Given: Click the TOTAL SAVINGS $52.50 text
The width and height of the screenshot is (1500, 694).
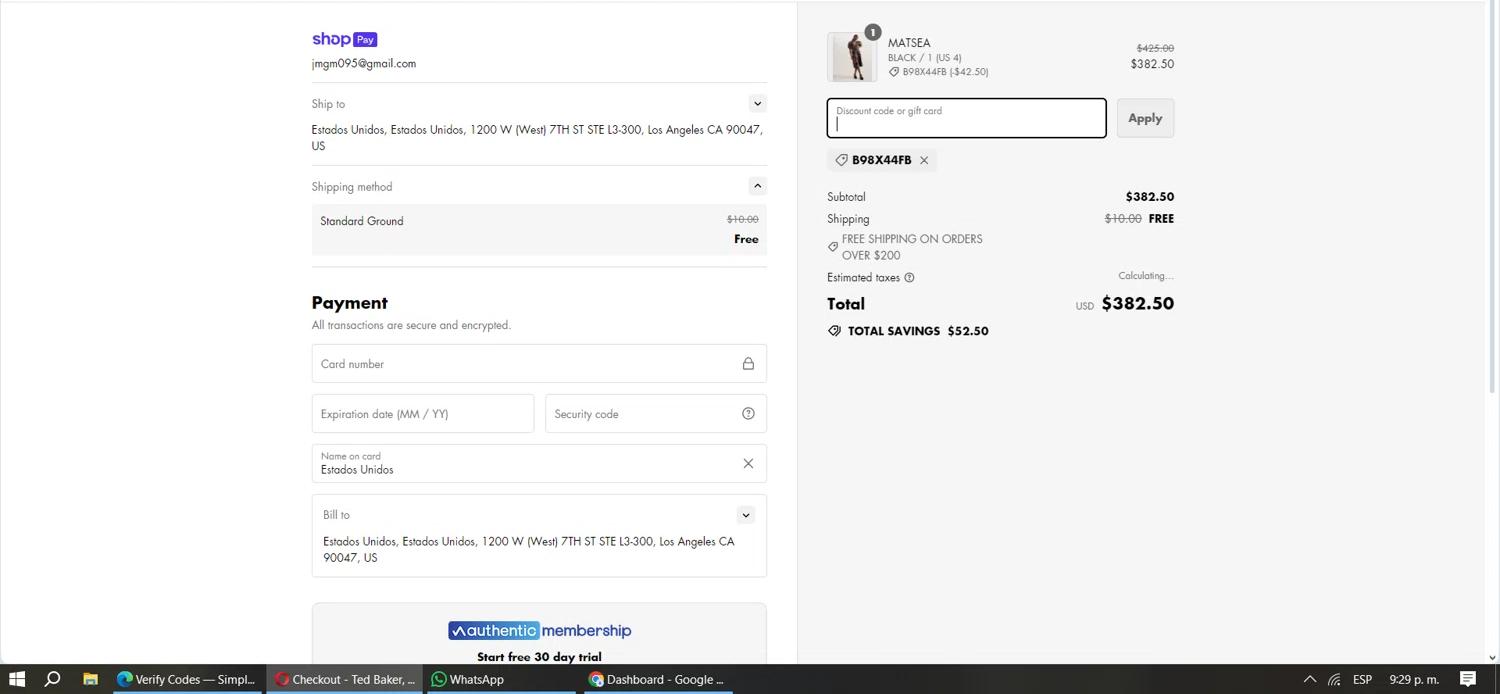Looking at the screenshot, I should [x=918, y=331].
